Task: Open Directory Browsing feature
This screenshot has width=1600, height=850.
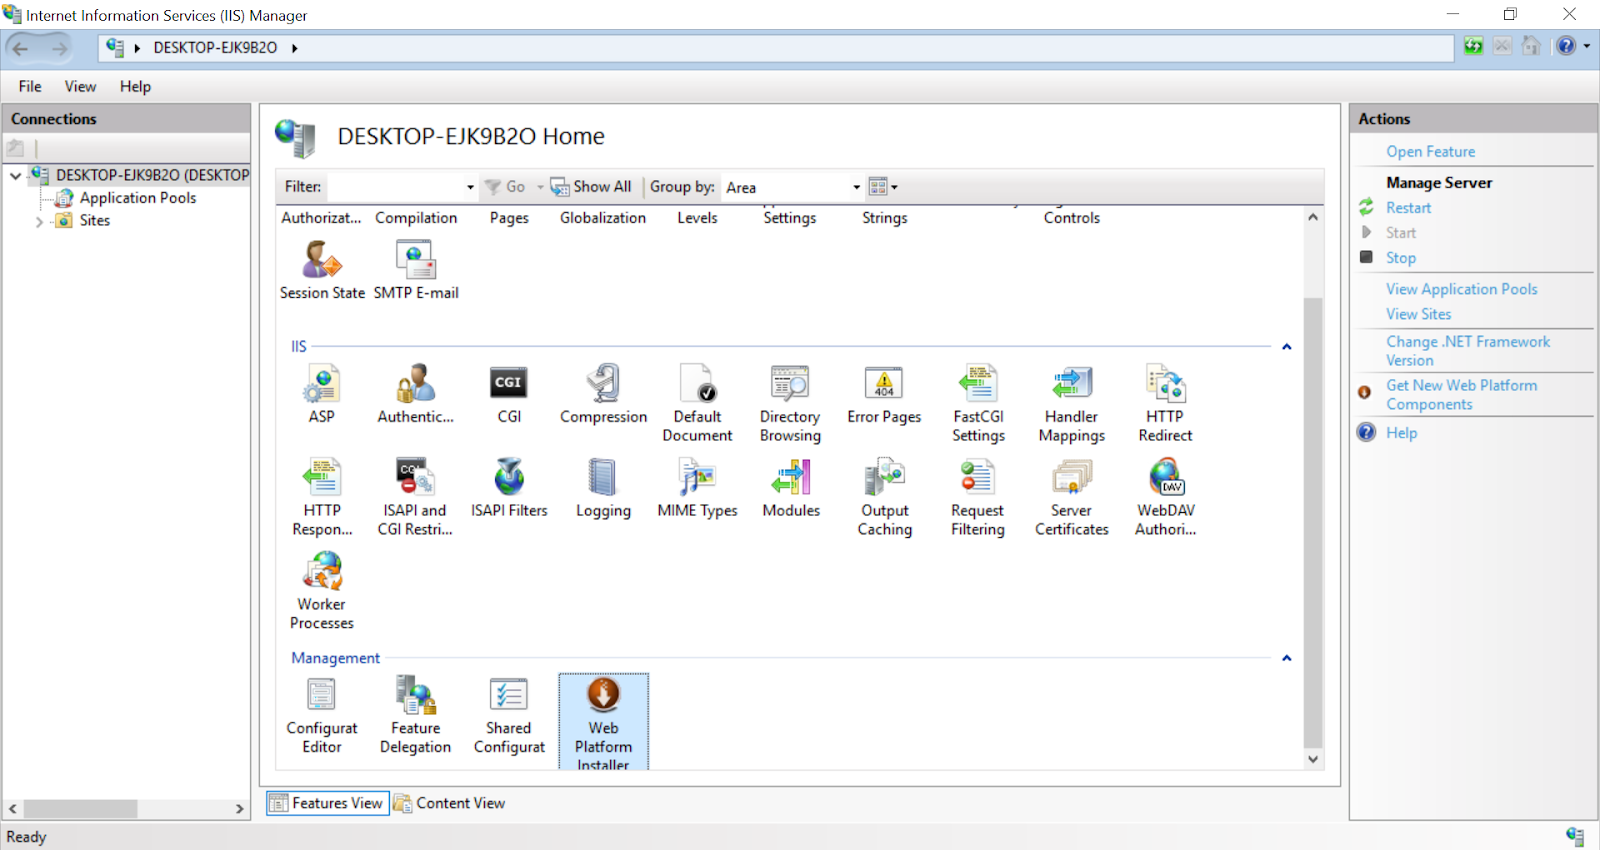Action: tap(790, 403)
